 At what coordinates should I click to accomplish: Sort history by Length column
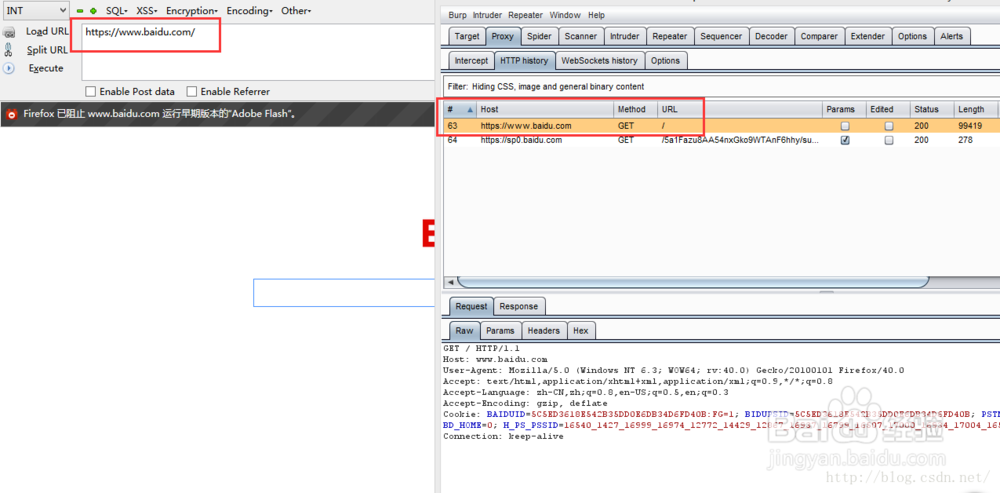tap(976, 109)
